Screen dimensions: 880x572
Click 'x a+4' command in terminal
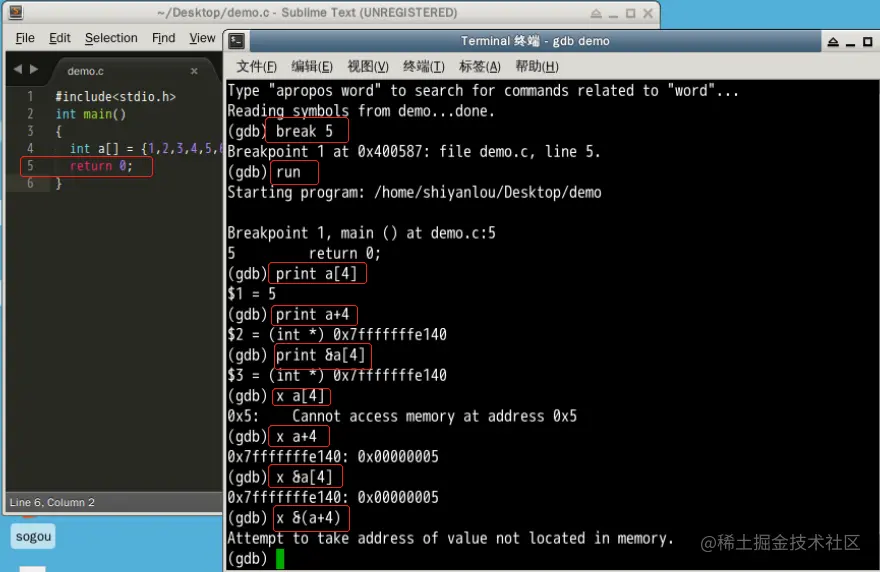click(x=296, y=437)
